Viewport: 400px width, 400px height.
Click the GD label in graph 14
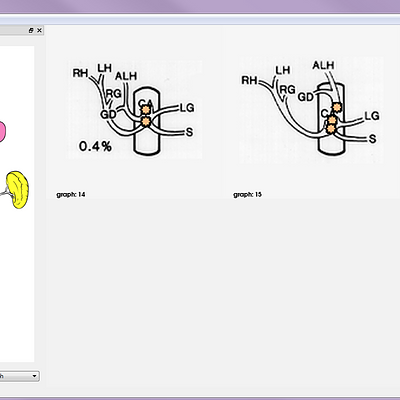click(108, 114)
